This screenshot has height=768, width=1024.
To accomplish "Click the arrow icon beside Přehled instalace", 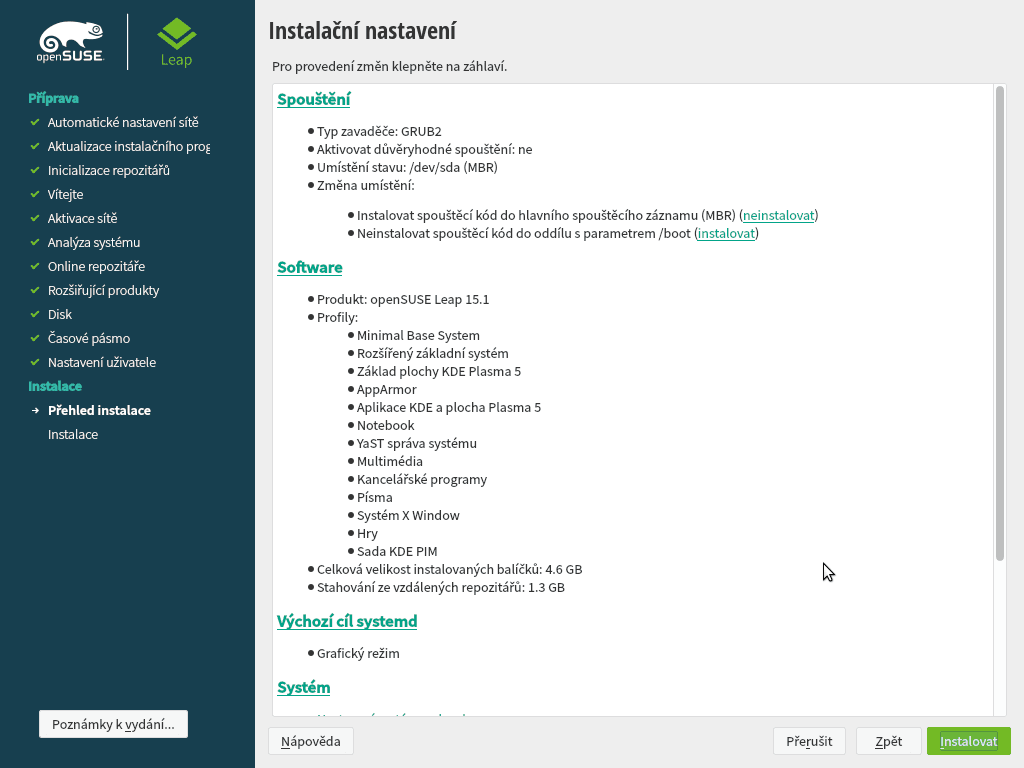I will click(35, 410).
